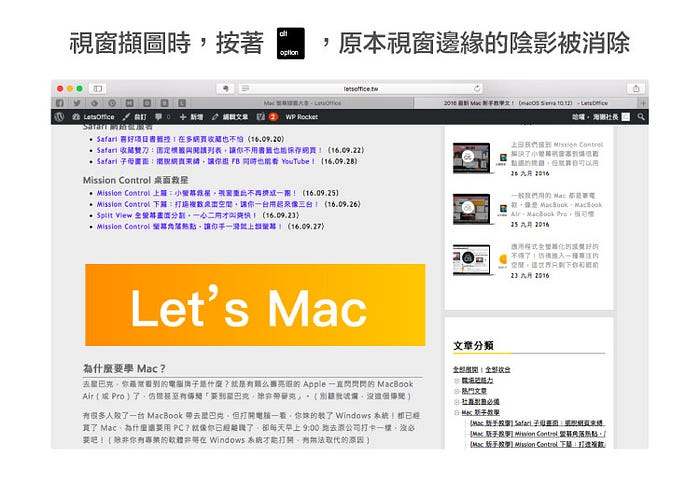
Task: Open the 新增 new content menu
Action: [191, 117]
